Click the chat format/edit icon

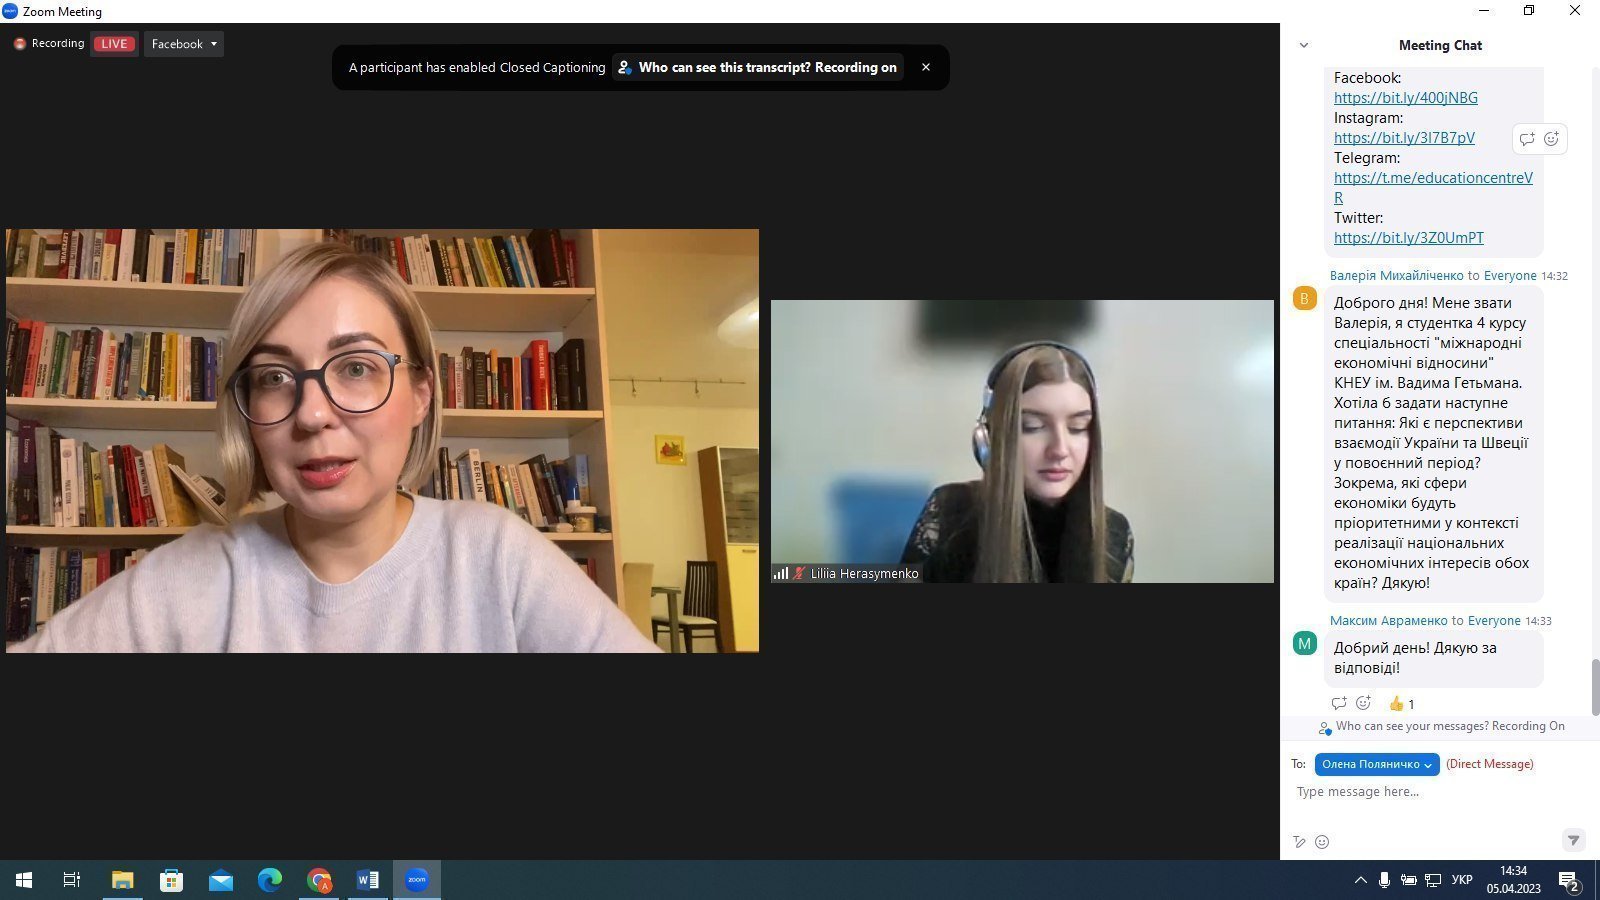coord(1299,842)
